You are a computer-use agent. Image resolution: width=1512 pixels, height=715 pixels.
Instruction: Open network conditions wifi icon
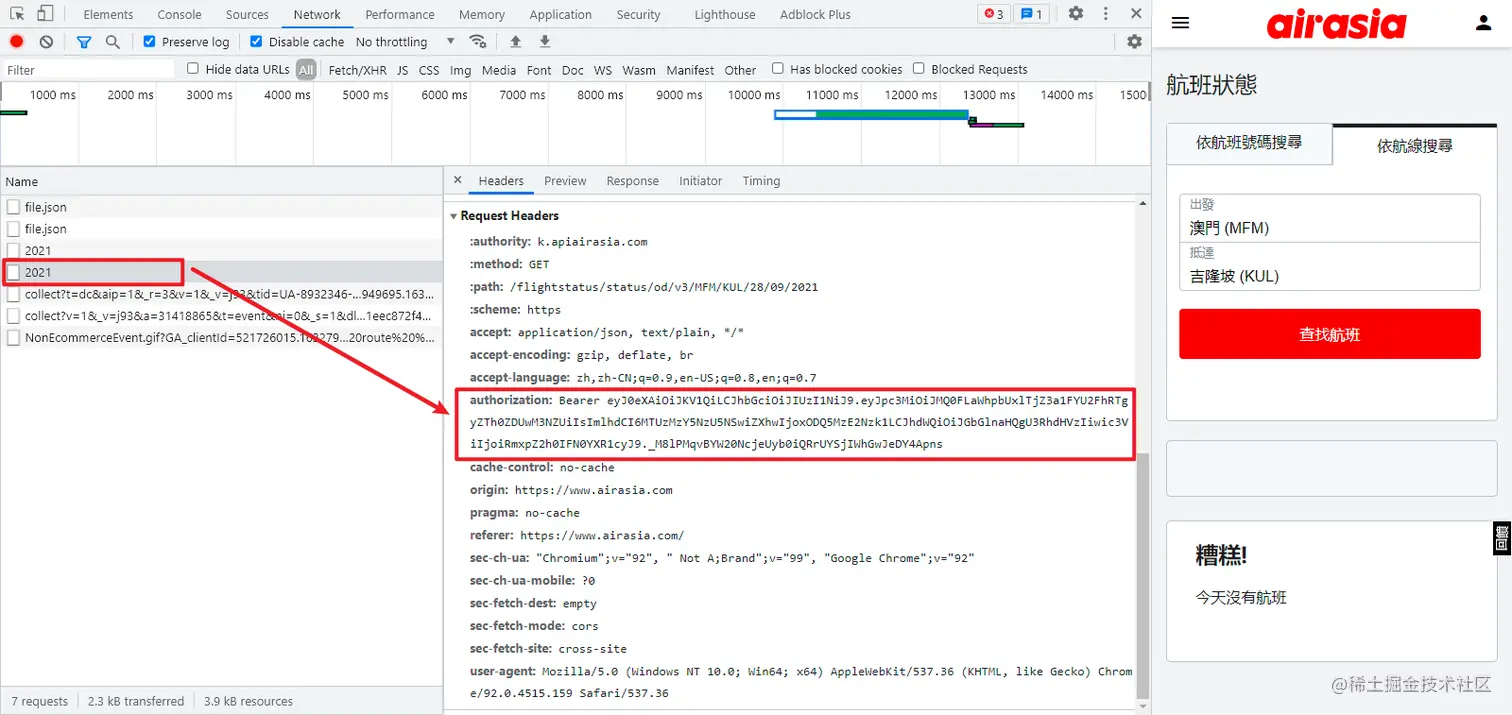[478, 42]
